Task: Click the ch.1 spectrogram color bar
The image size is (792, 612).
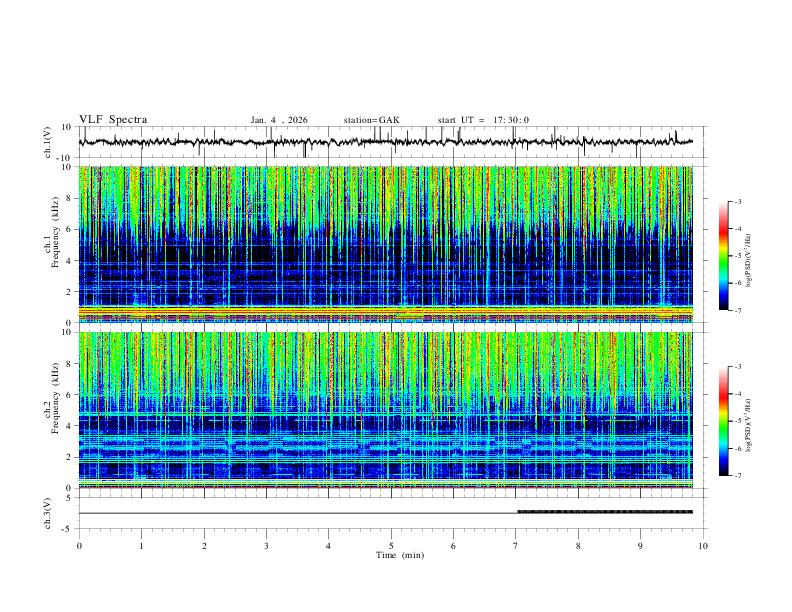Action: [724, 256]
